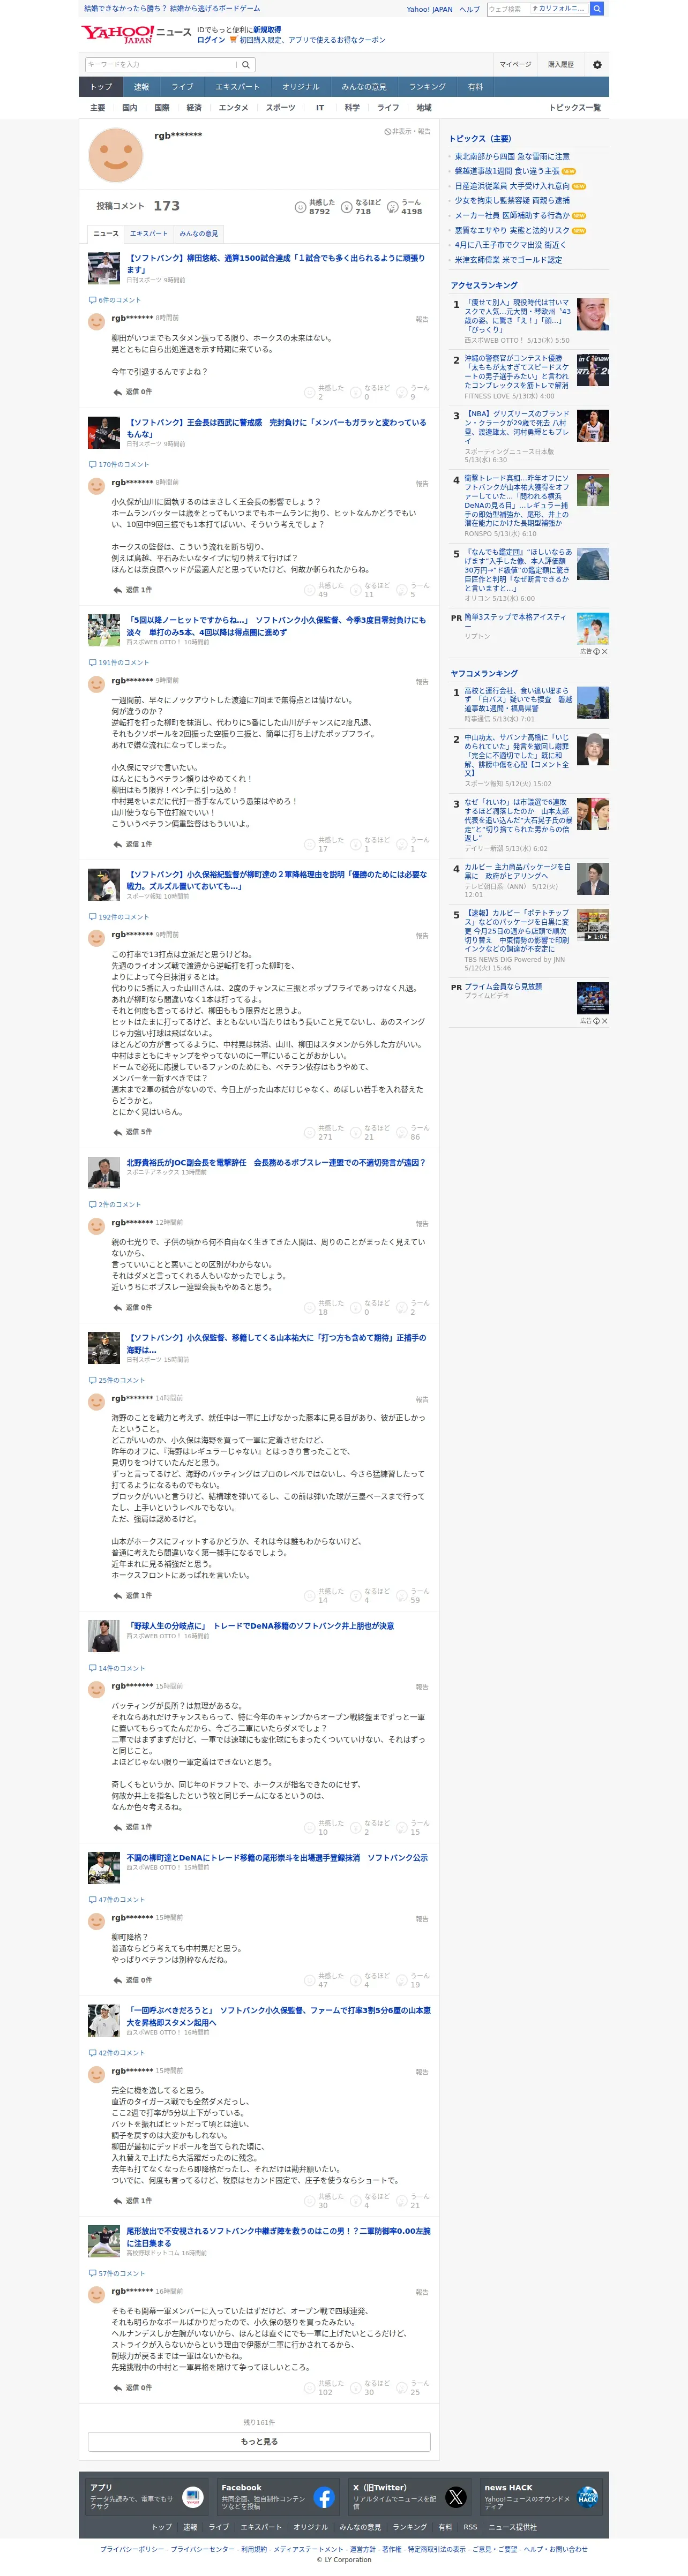
Task: Load more comments with もっと見る
Action: click(x=259, y=2441)
